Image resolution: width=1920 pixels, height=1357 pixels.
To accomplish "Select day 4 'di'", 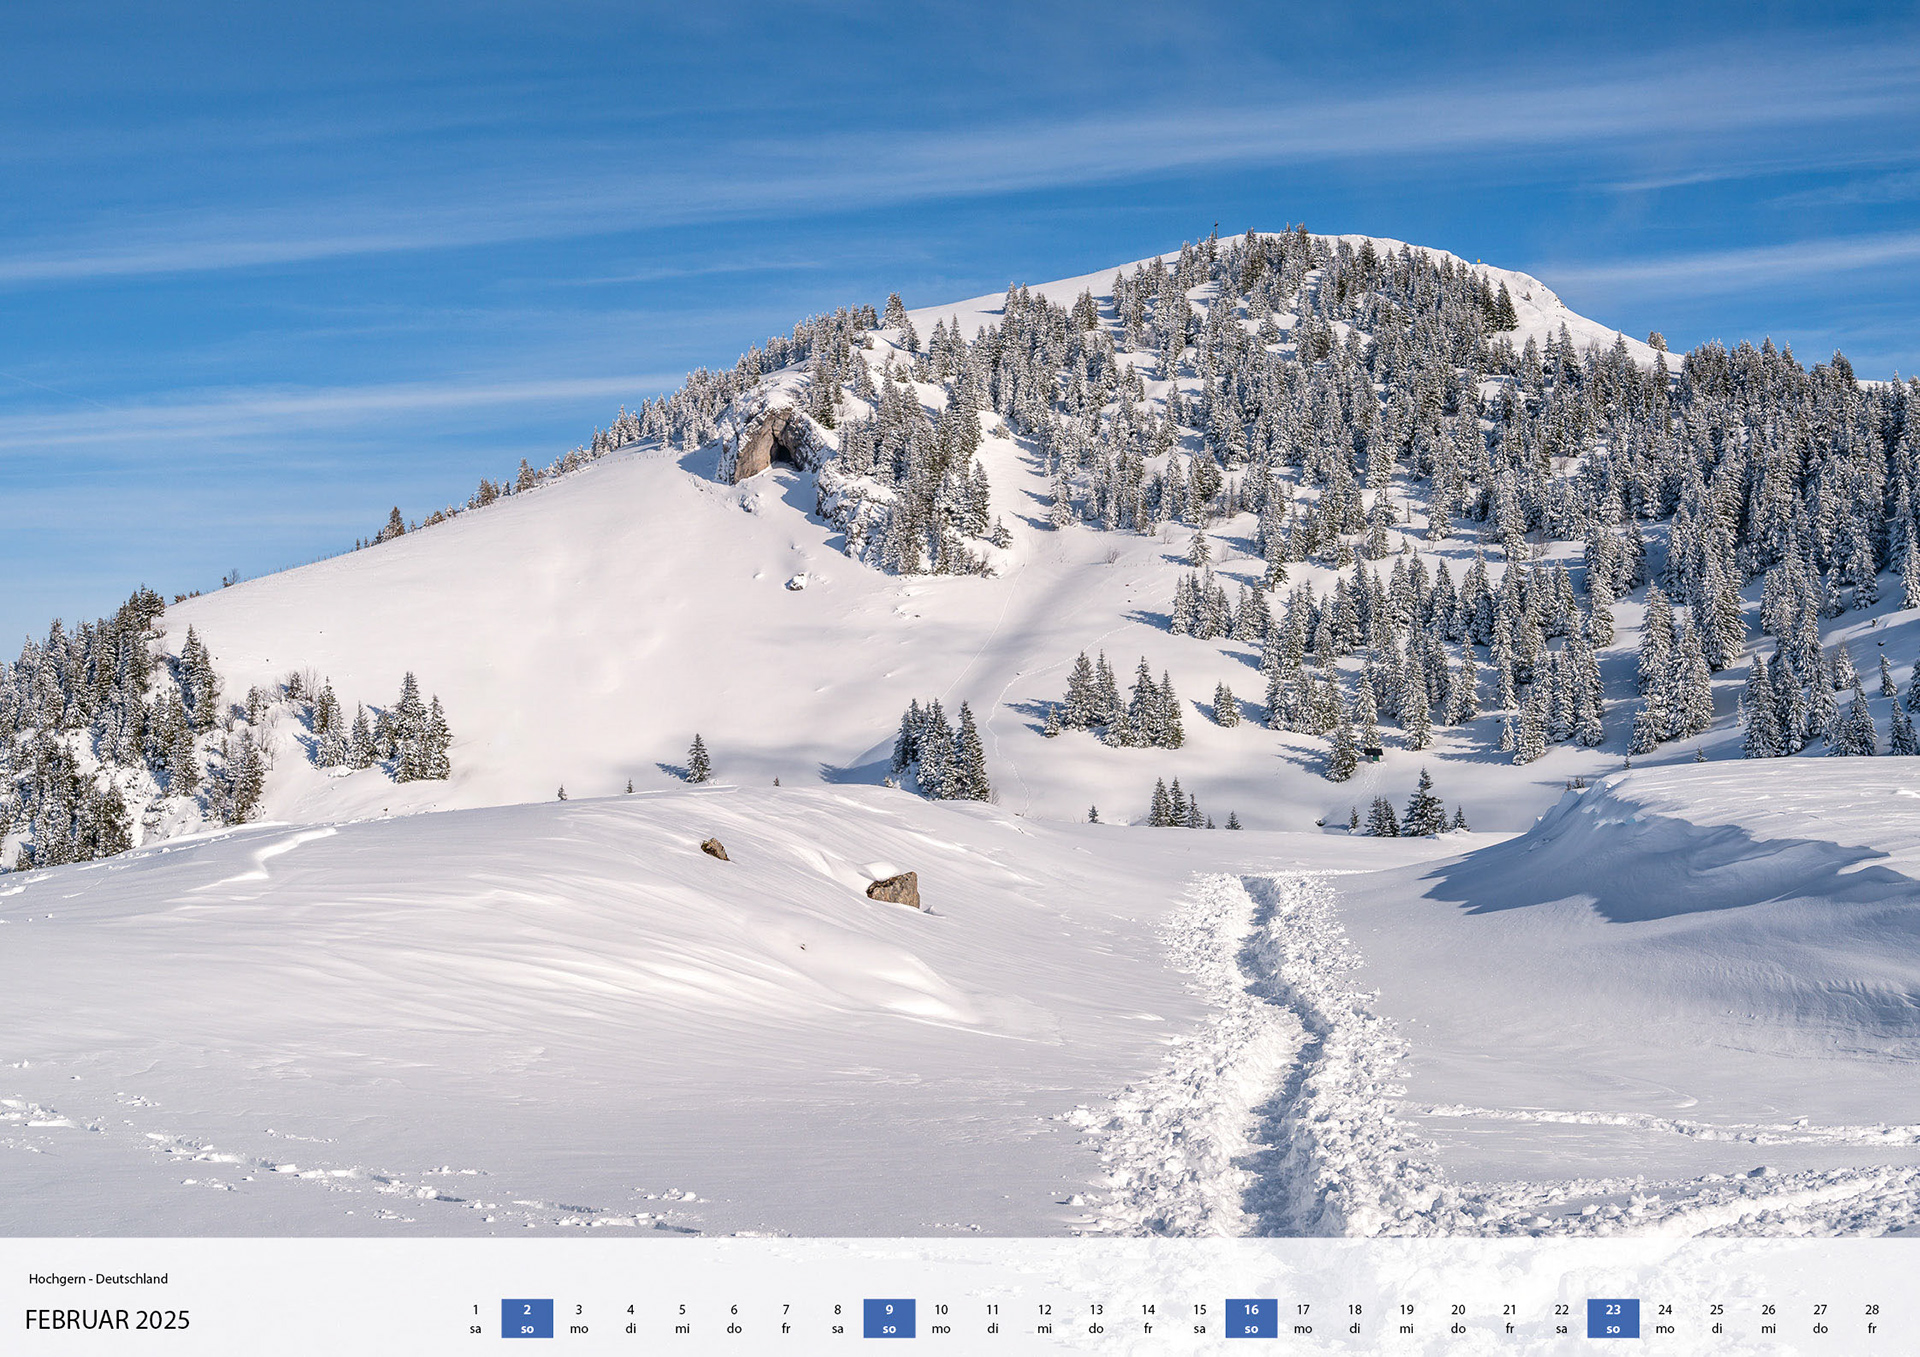I will click(x=631, y=1319).
